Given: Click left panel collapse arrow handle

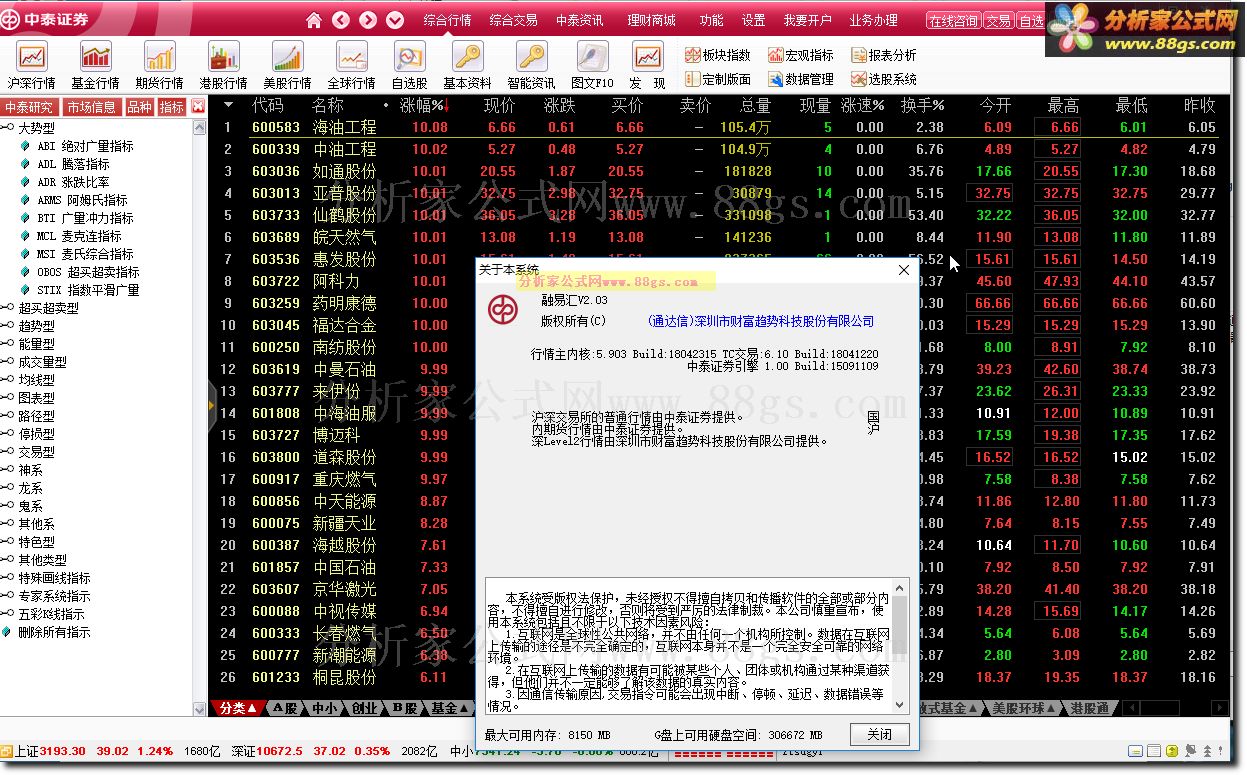Looking at the screenshot, I should (211, 405).
